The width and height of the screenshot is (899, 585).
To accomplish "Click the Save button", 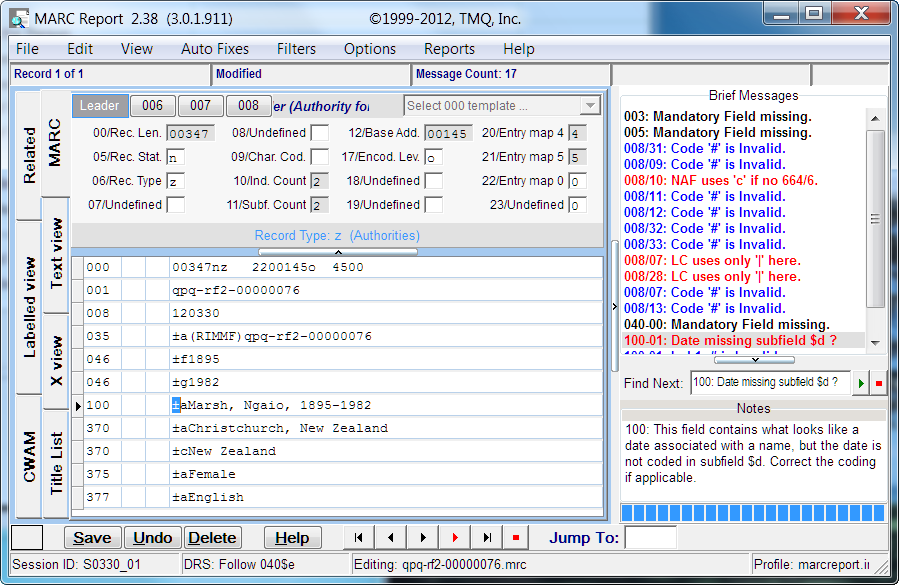I will coord(92,538).
